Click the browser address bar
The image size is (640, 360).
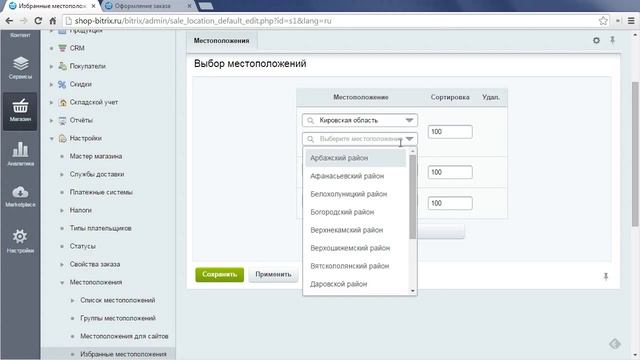tap(331, 20)
